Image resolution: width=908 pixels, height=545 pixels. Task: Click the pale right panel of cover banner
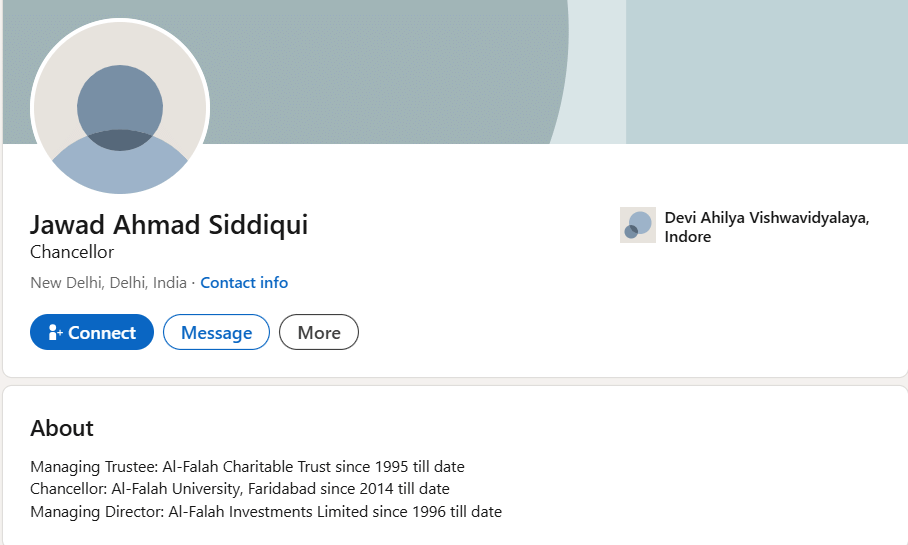pos(765,70)
